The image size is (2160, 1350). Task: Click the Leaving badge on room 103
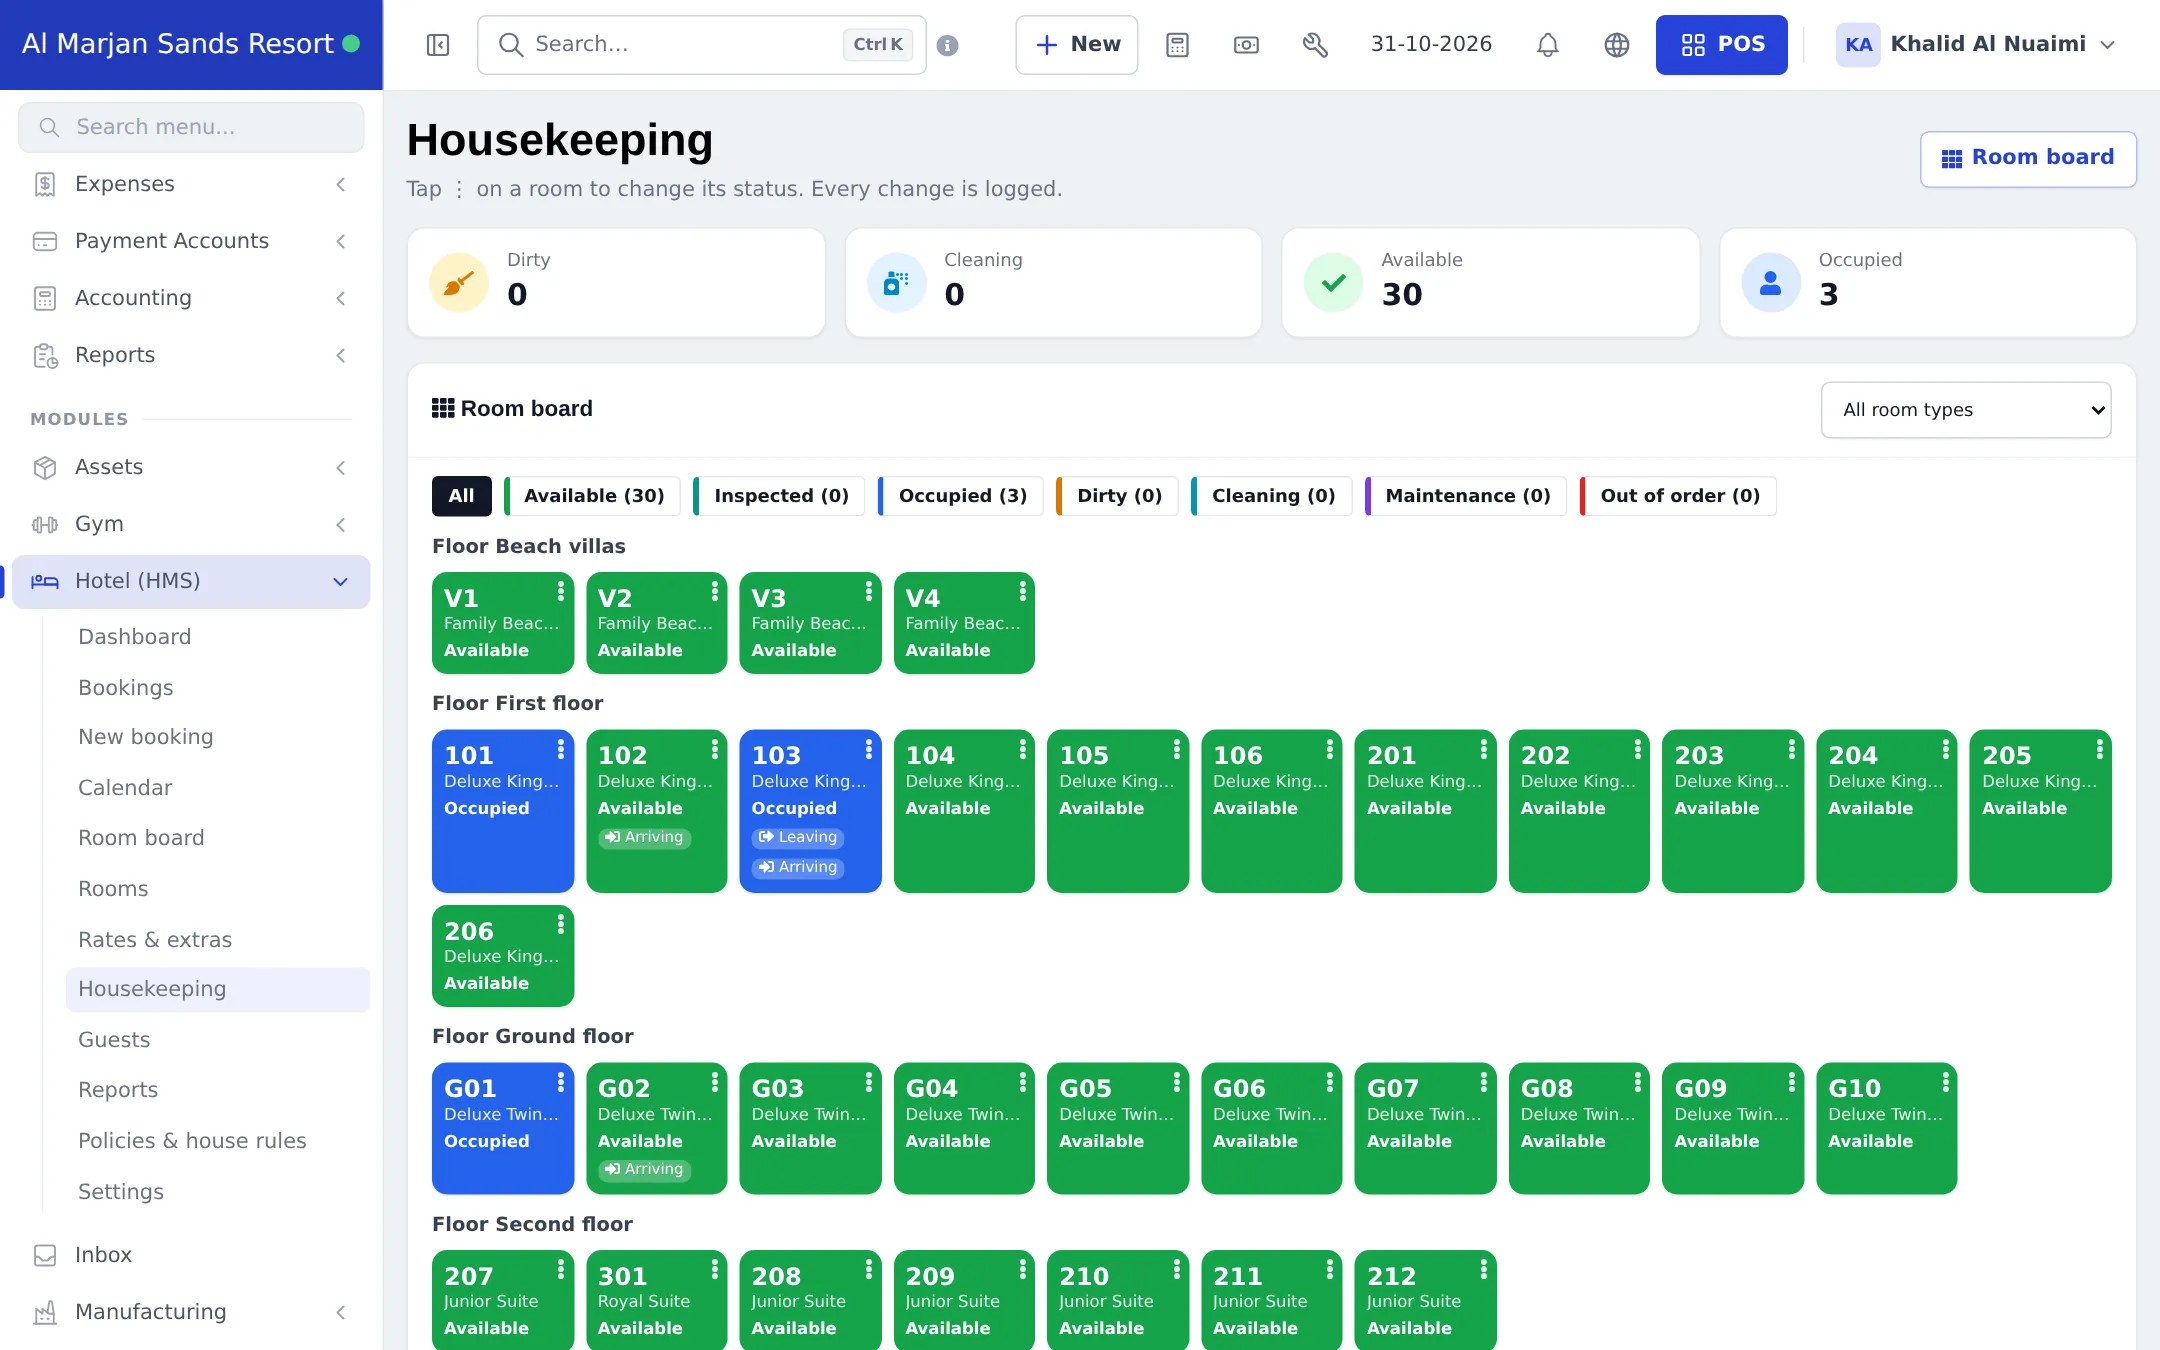[798, 838]
